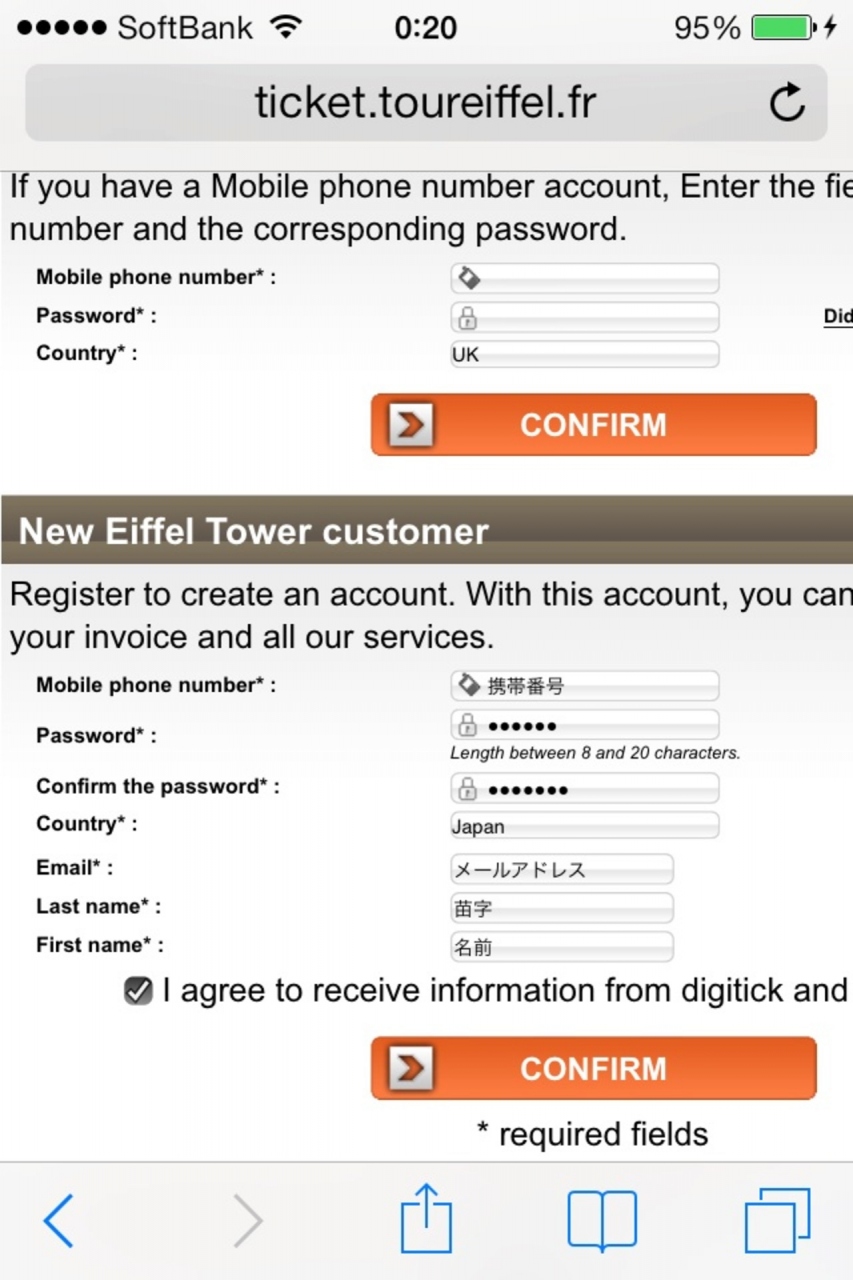
Task: Tap the Last name input field
Action: point(561,908)
